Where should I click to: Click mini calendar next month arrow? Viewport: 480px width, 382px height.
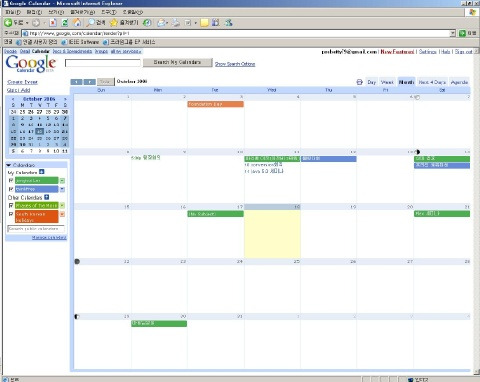point(65,99)
